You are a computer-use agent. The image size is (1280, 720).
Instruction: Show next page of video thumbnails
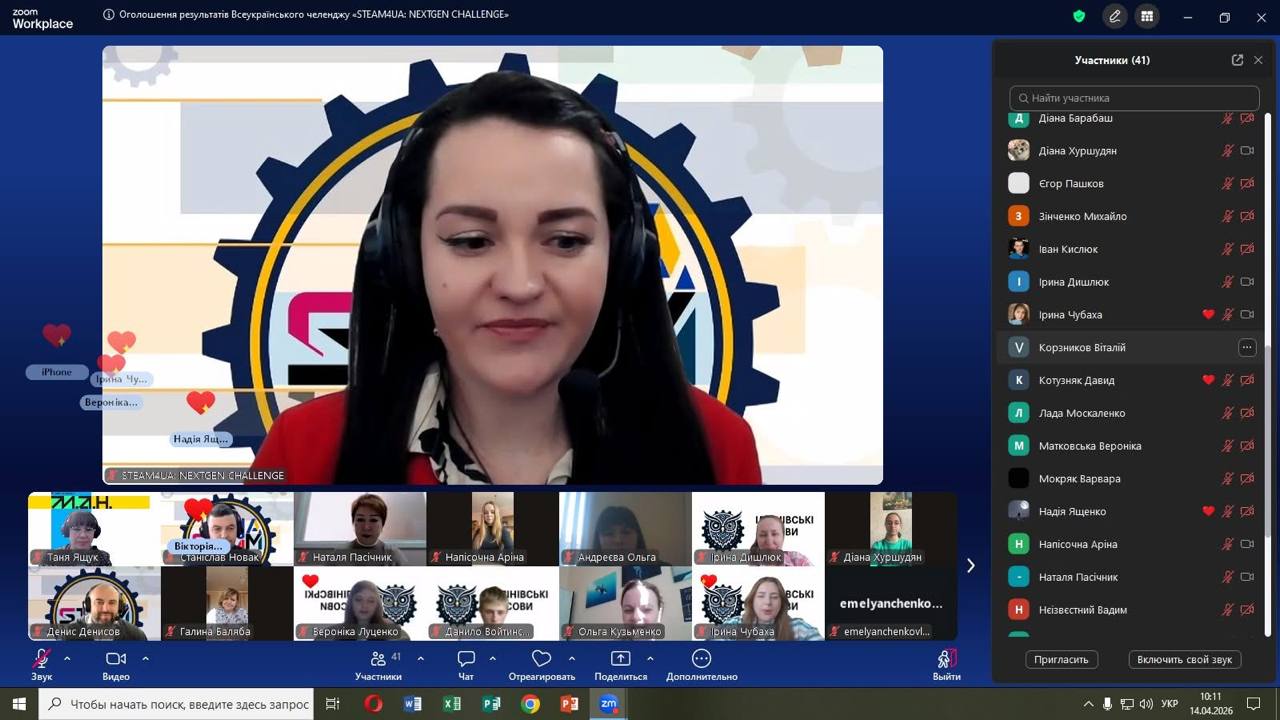970,566
